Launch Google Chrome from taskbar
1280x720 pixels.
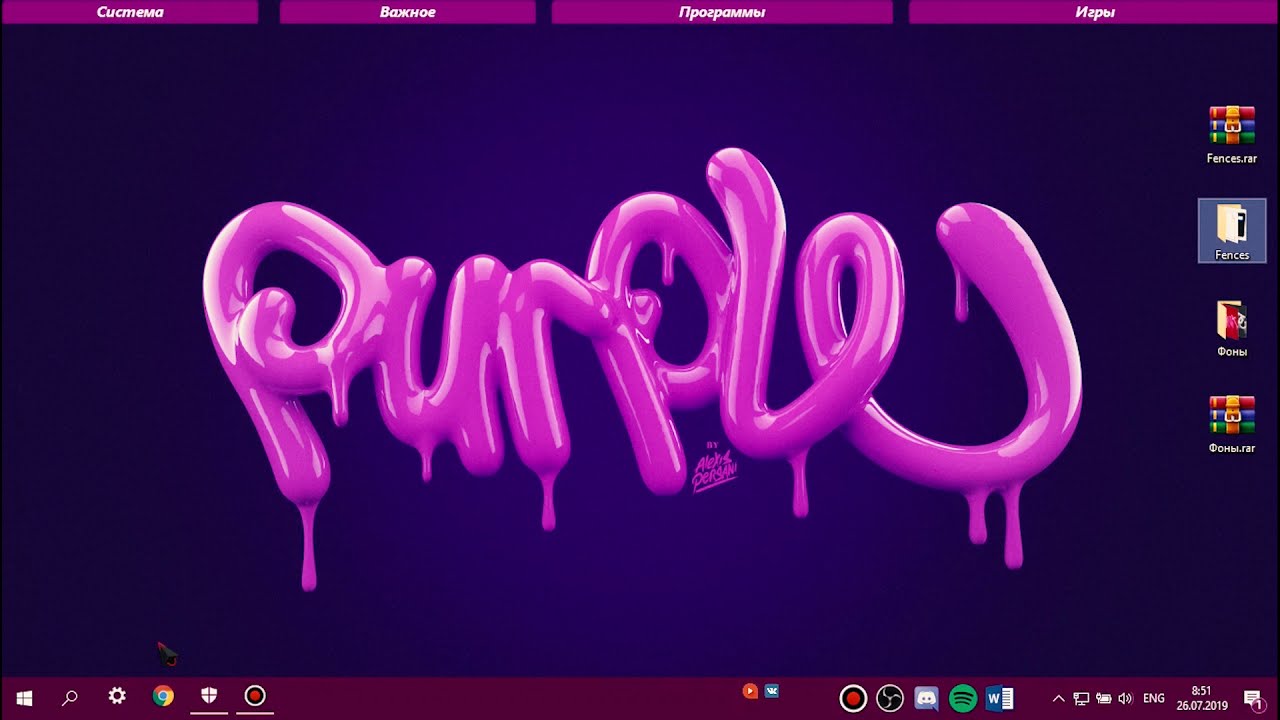(x=163, y=696)
